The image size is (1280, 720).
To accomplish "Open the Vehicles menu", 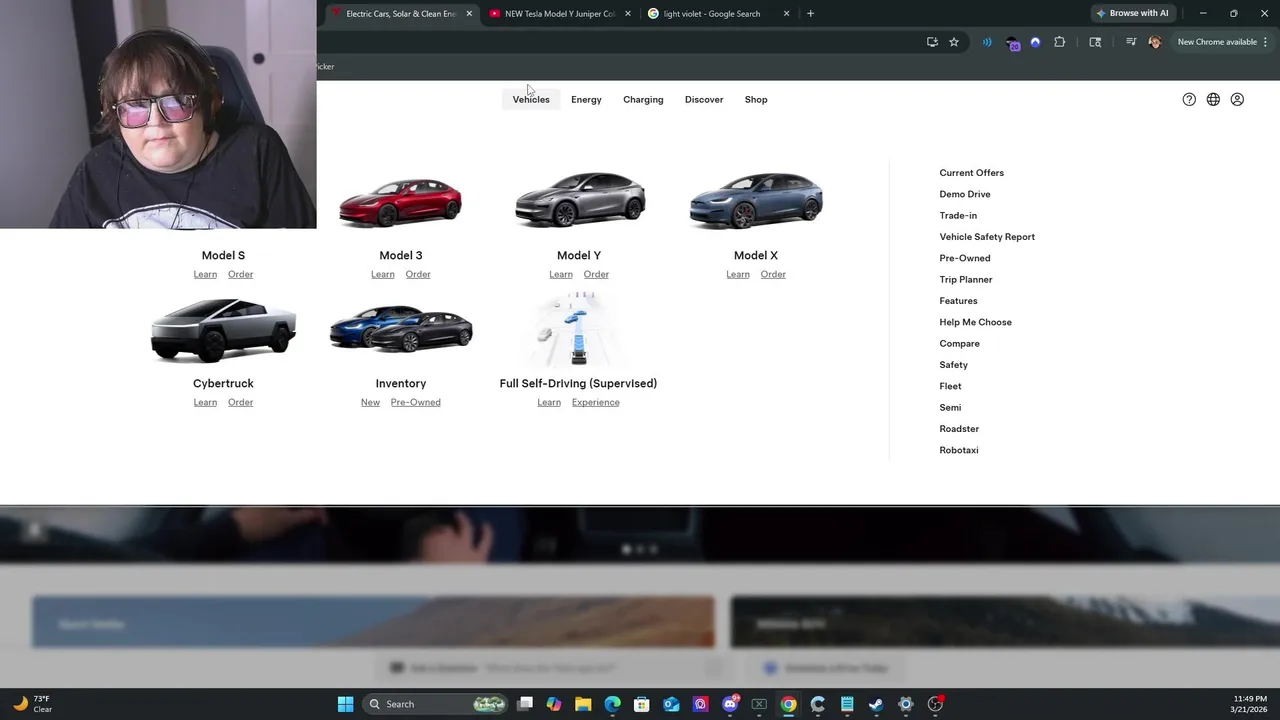I will click(x=531, y=99).
